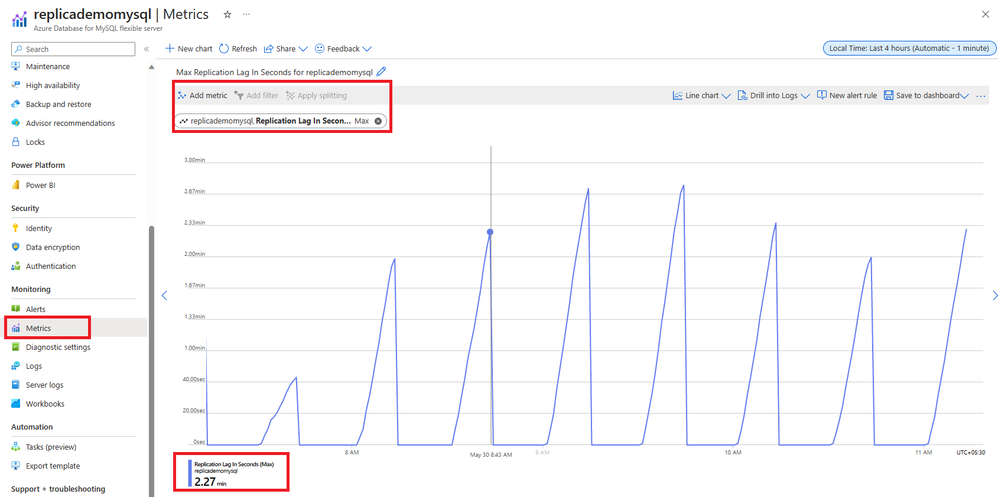Image resolution: width=998 pixels, height=497 pixels.
Task: Close the Metrics blade
Action: pyautogui.click(x=985, y=14)
